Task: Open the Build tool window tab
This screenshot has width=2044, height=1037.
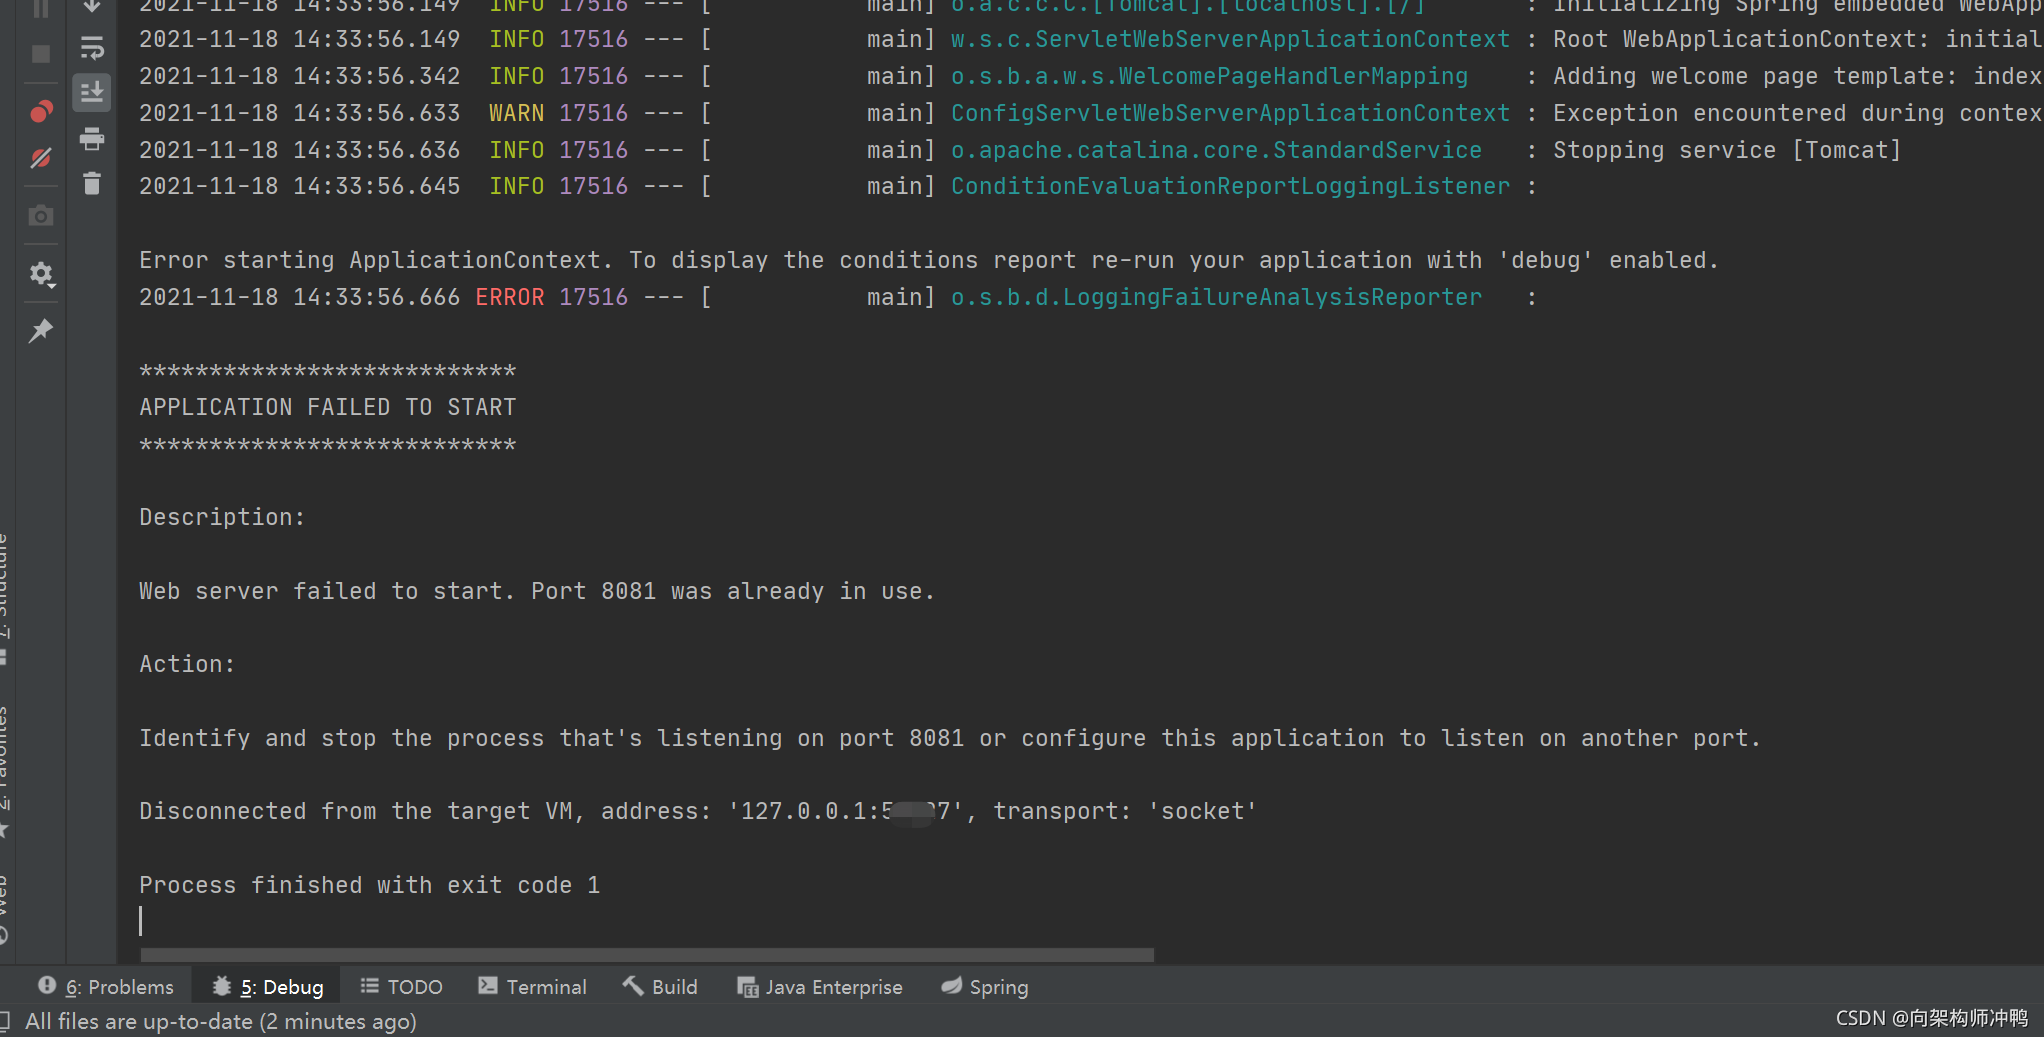Action: tap(660, 987)
